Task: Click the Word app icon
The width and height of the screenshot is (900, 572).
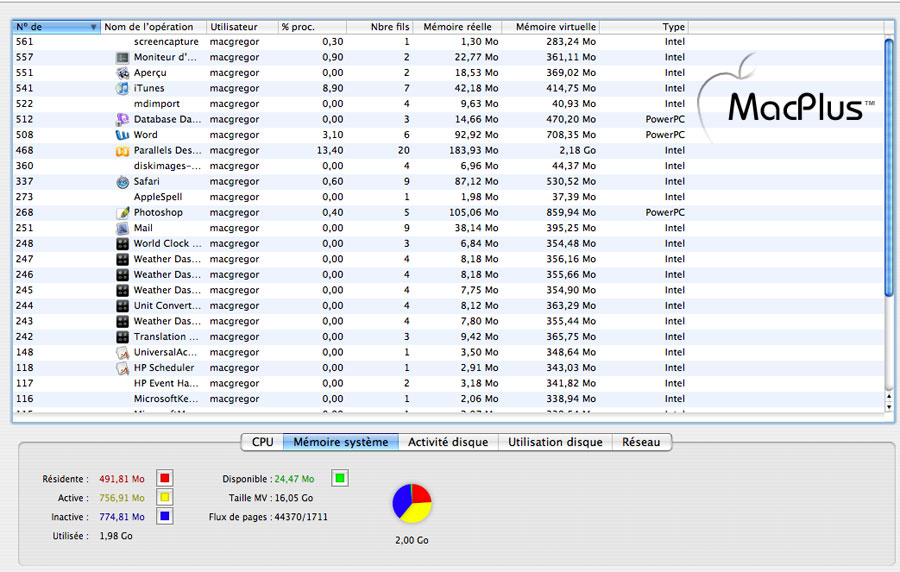Action: [x=122, y=135]
